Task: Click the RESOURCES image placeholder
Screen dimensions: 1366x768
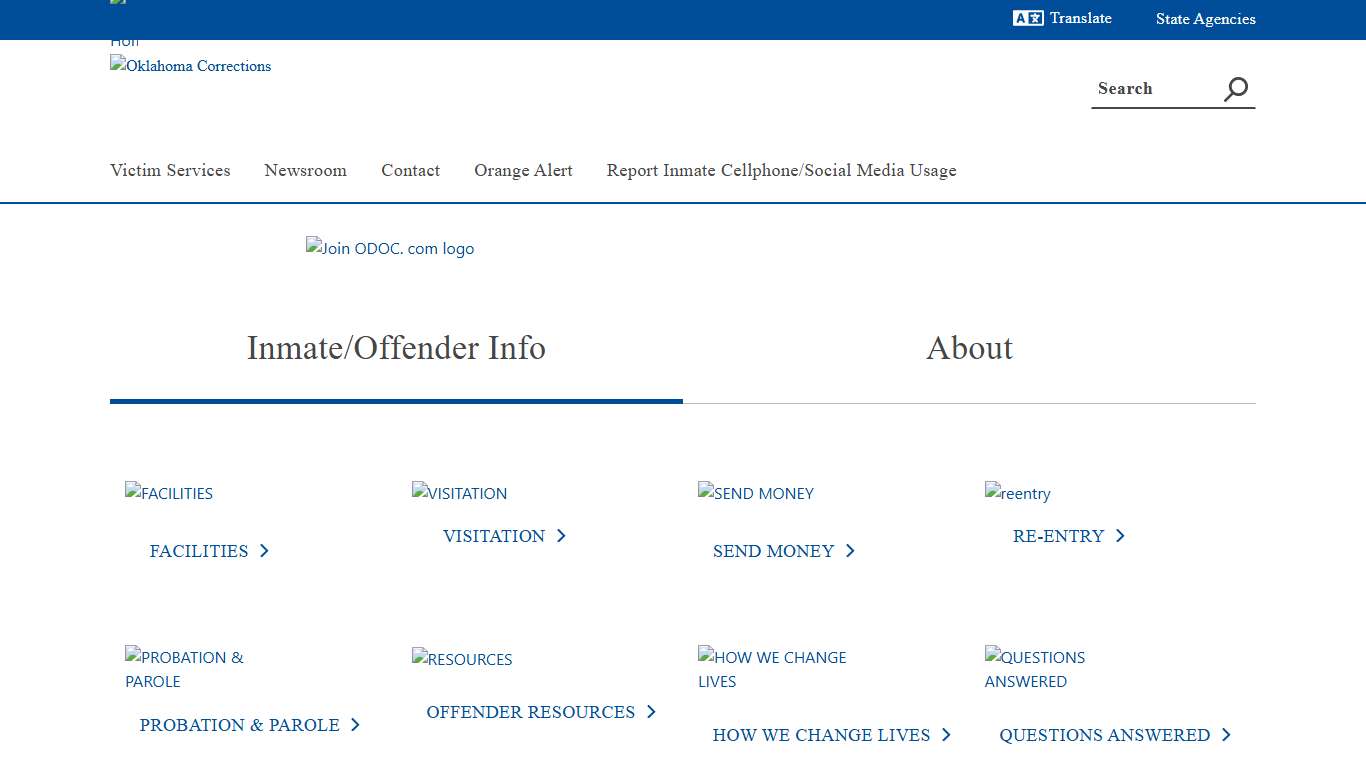Action: point(462,659)
